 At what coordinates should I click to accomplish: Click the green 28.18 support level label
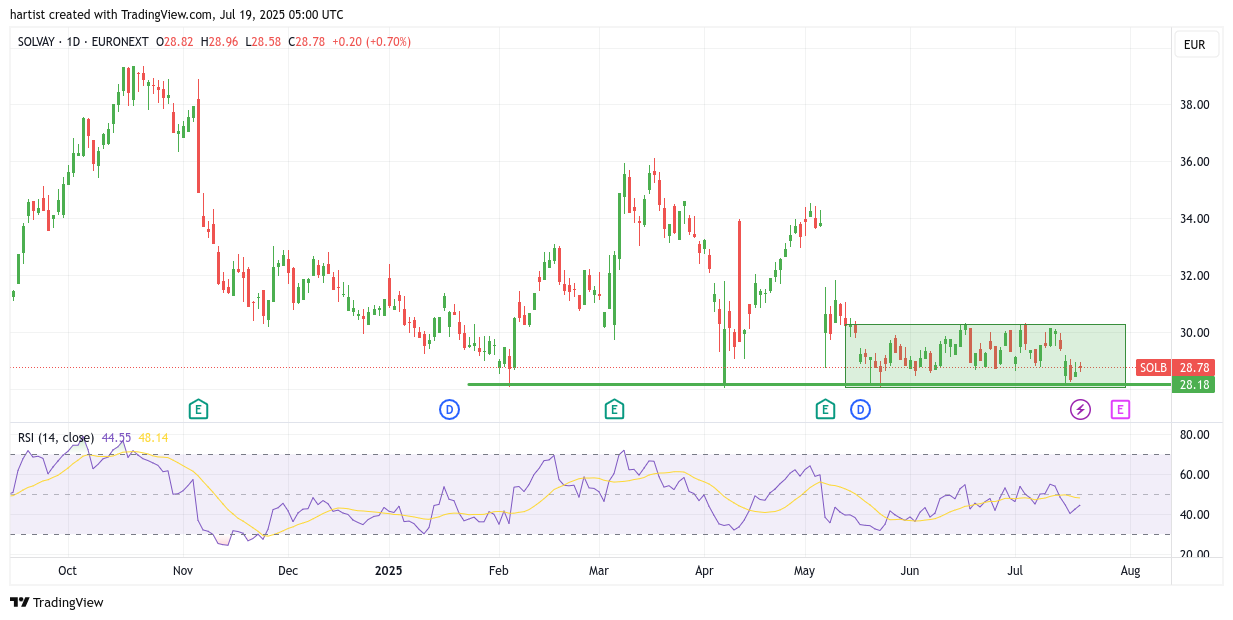[1194, 385]
